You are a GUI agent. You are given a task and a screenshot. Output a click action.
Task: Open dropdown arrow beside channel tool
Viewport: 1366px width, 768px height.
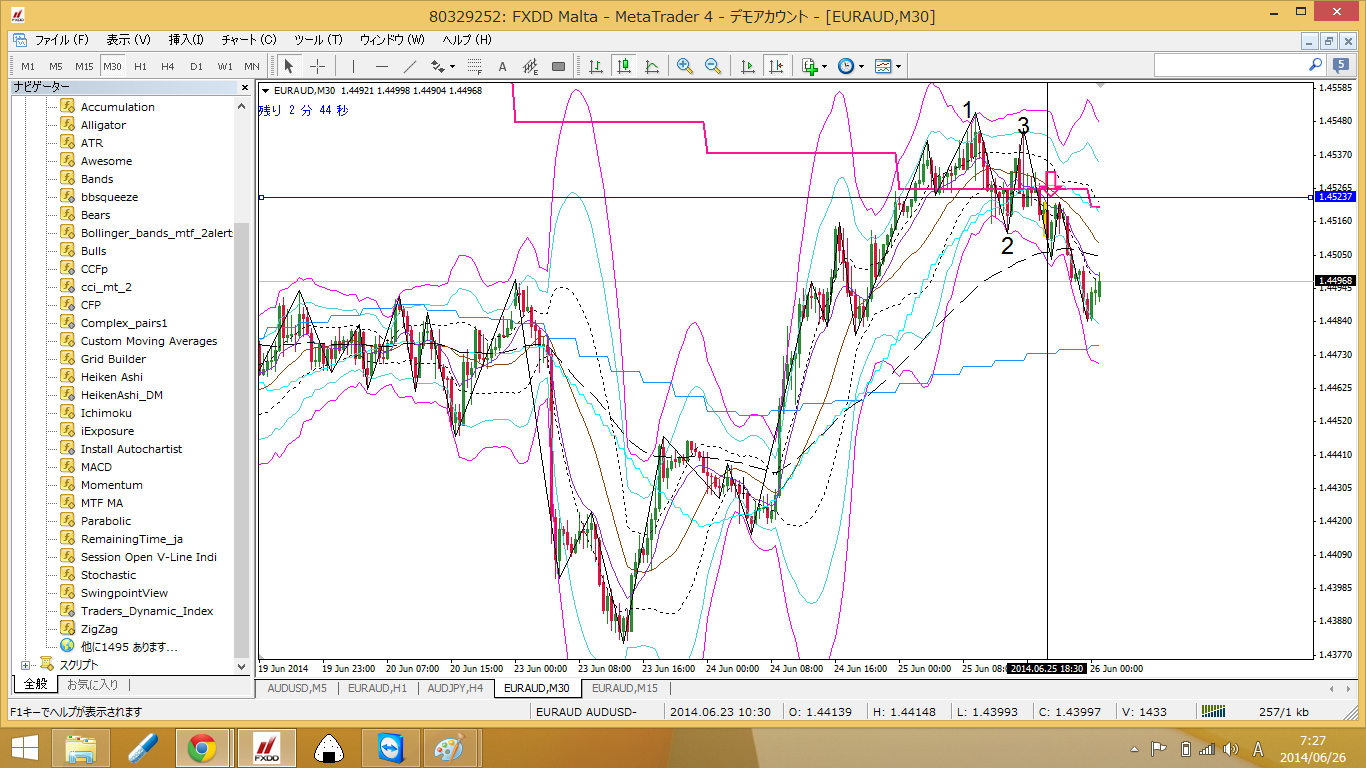453,66
